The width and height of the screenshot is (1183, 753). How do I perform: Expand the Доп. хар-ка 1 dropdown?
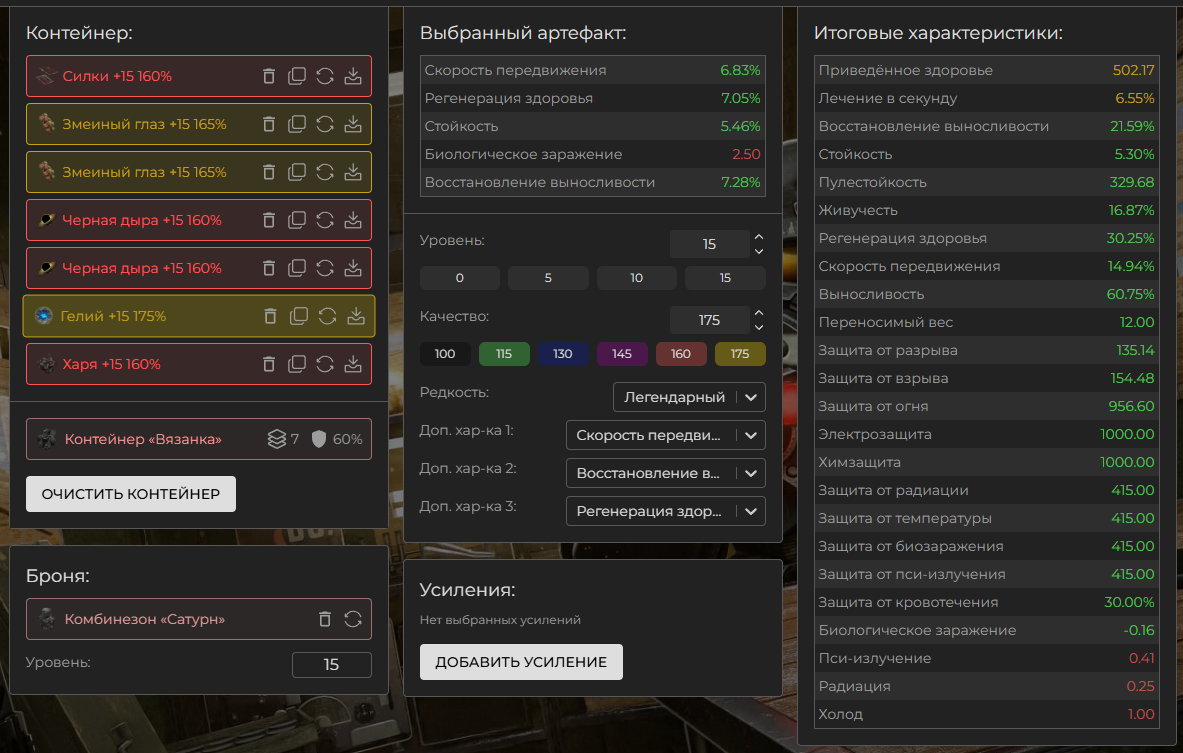[x=665, y=435]
